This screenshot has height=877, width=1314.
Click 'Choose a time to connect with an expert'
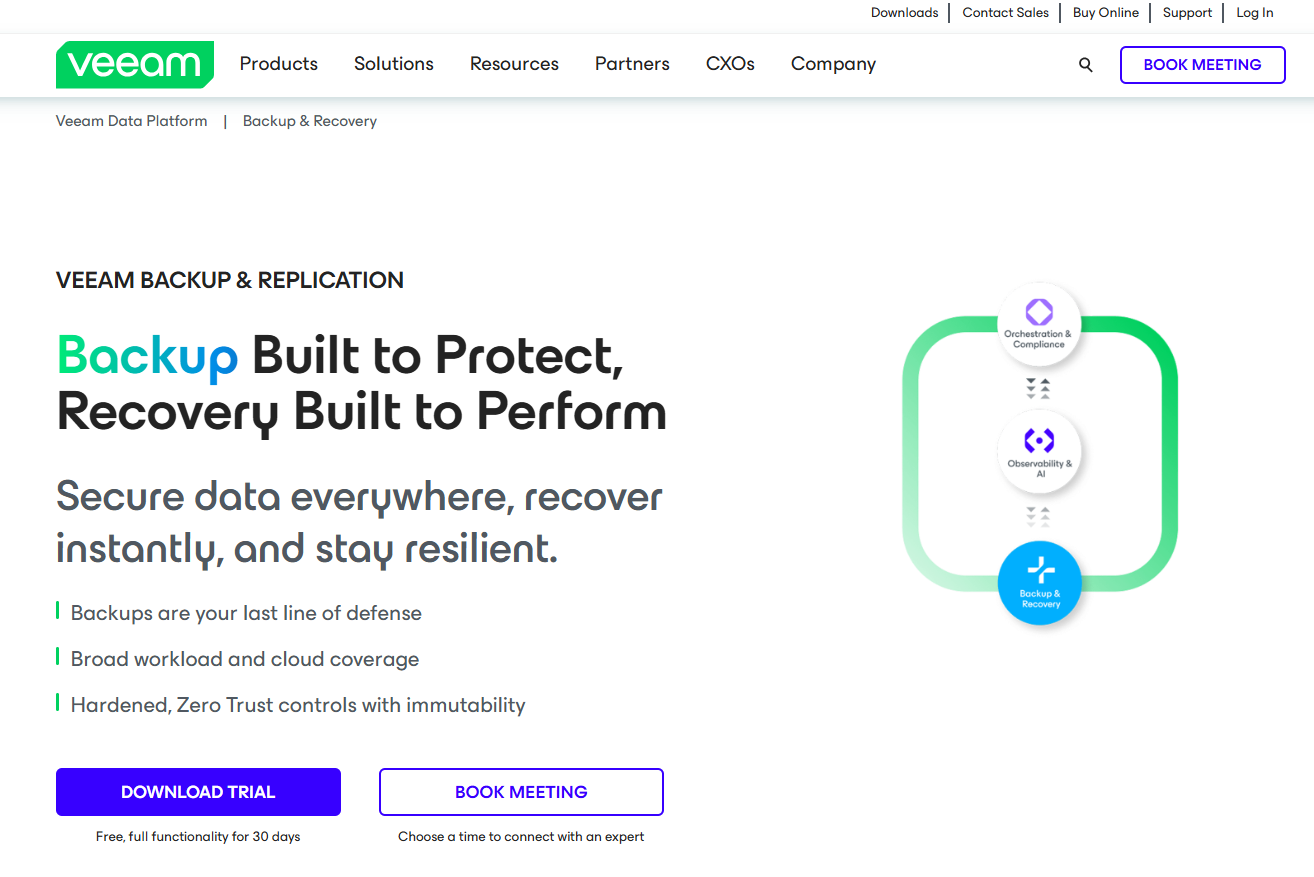pyautogui.click(x=521, y=836)
